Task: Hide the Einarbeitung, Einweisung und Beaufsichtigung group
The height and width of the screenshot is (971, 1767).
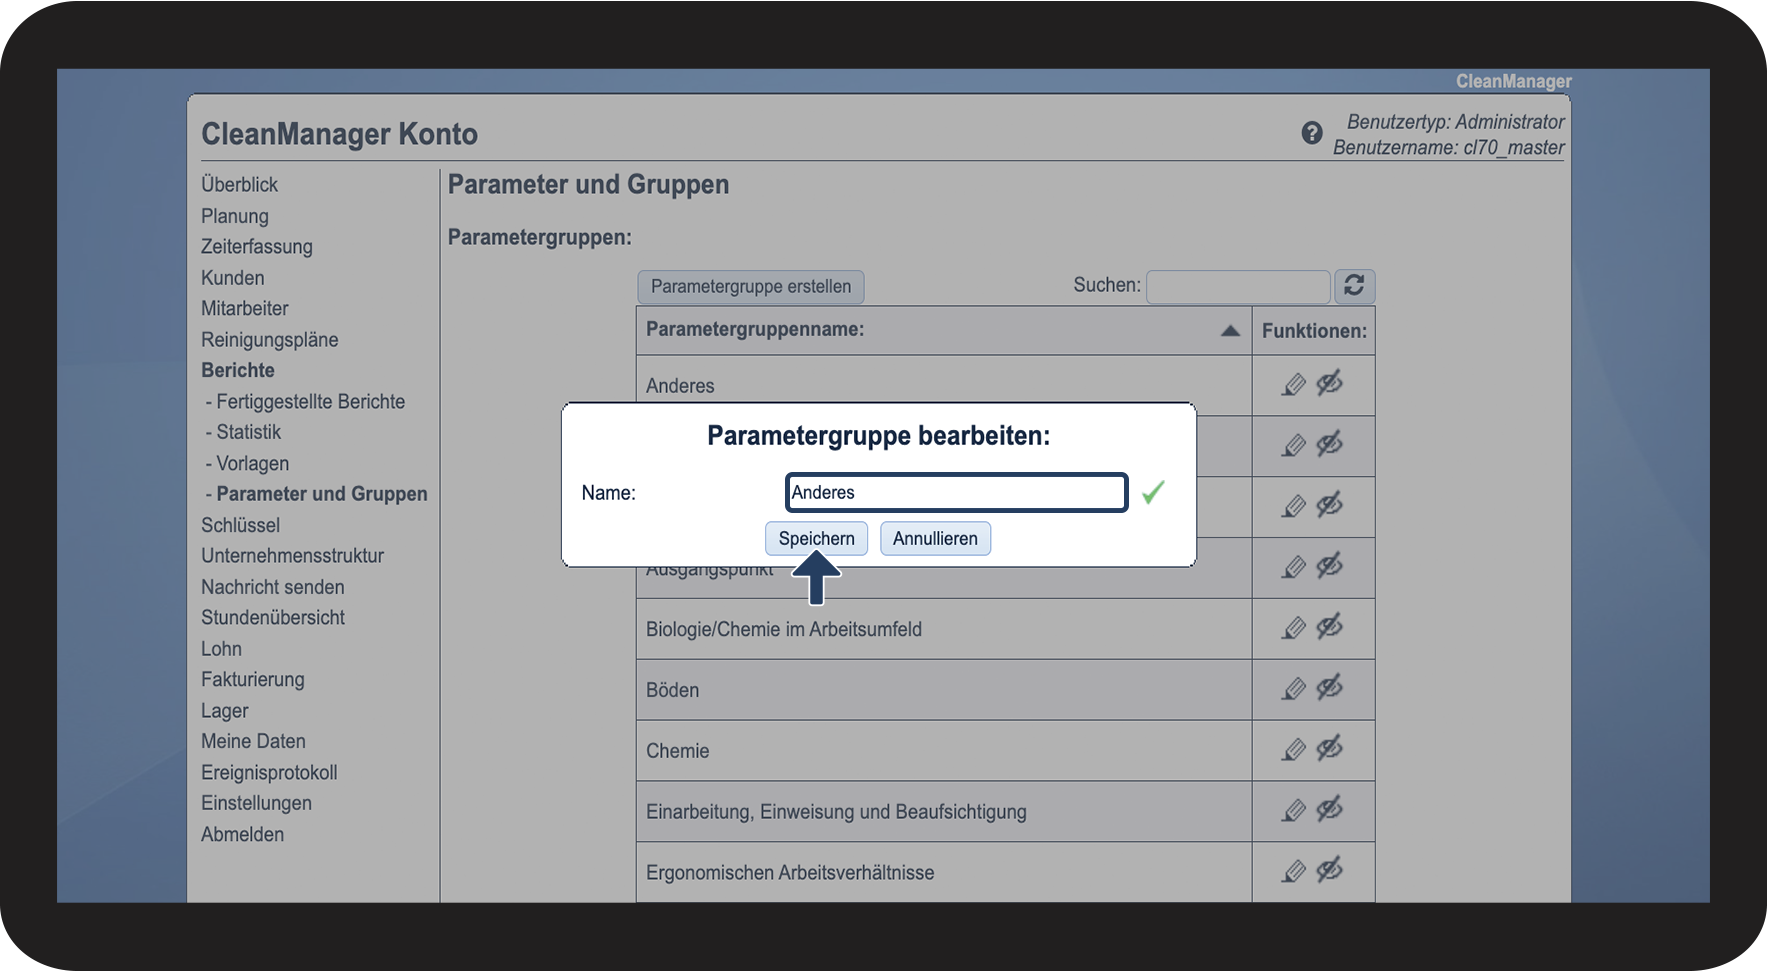Action: [1329, 810]
